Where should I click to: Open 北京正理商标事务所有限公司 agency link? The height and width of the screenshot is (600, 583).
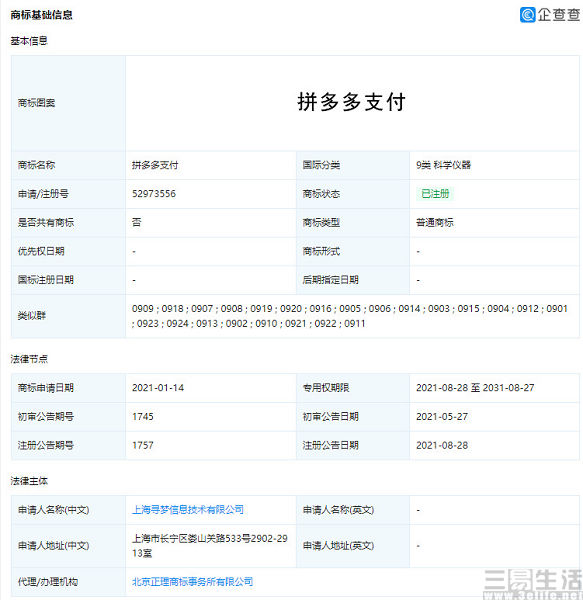(192, 582)
